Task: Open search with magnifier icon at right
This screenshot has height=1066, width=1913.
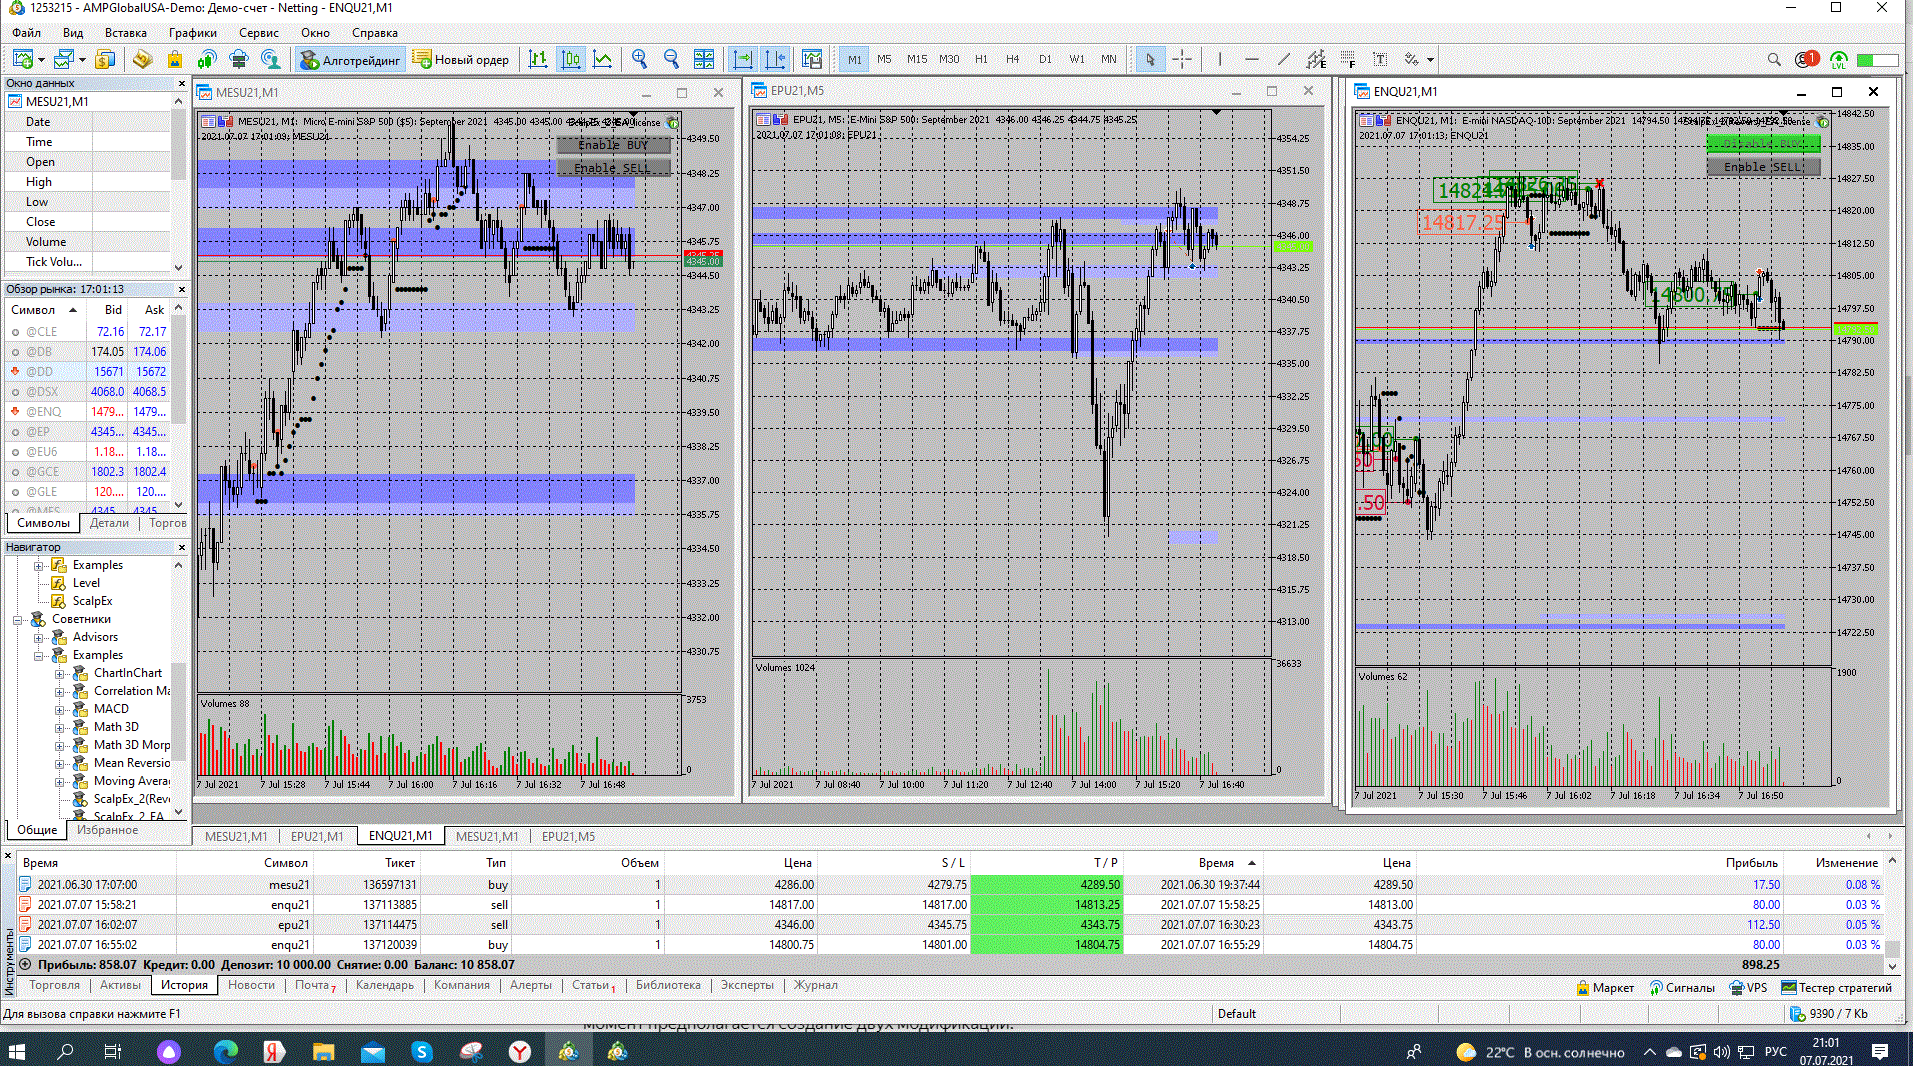Action: [1774, 60]
